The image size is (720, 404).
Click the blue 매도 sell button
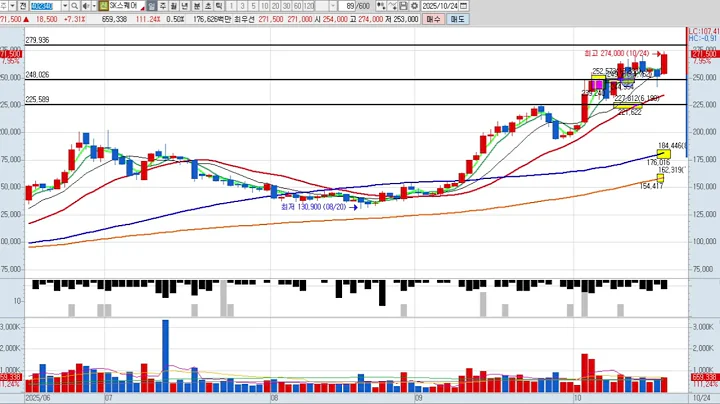pyautogui.click(x=457, y=19)
